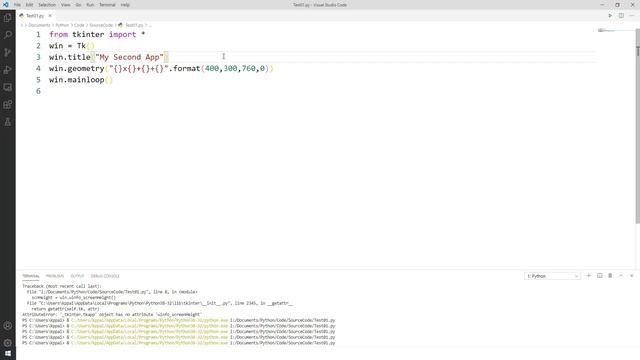This screenshot has height=360, width=640.
Task: Open the View menu
Action: click(65, 5)
